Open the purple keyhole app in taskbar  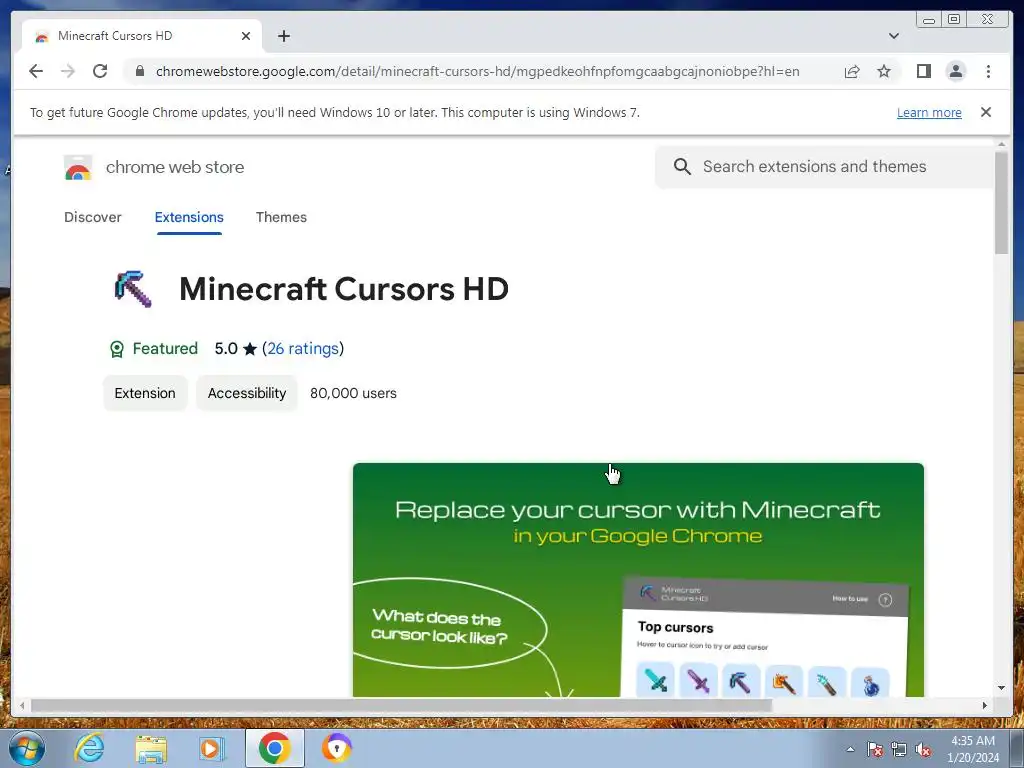[337, 748]
